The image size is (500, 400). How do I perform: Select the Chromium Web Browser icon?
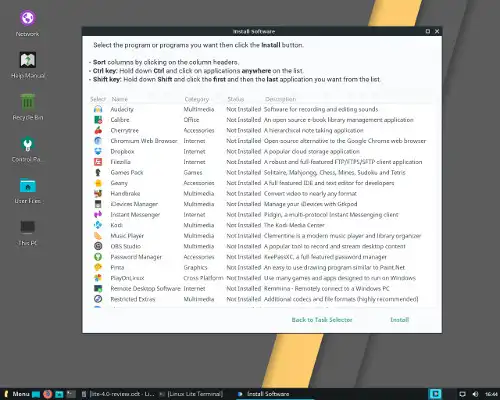98,141
